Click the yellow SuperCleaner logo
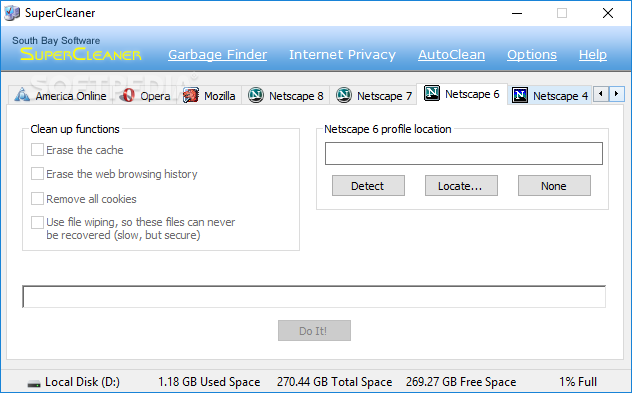The height and width of the screenshot is (393, 632). 81,54
